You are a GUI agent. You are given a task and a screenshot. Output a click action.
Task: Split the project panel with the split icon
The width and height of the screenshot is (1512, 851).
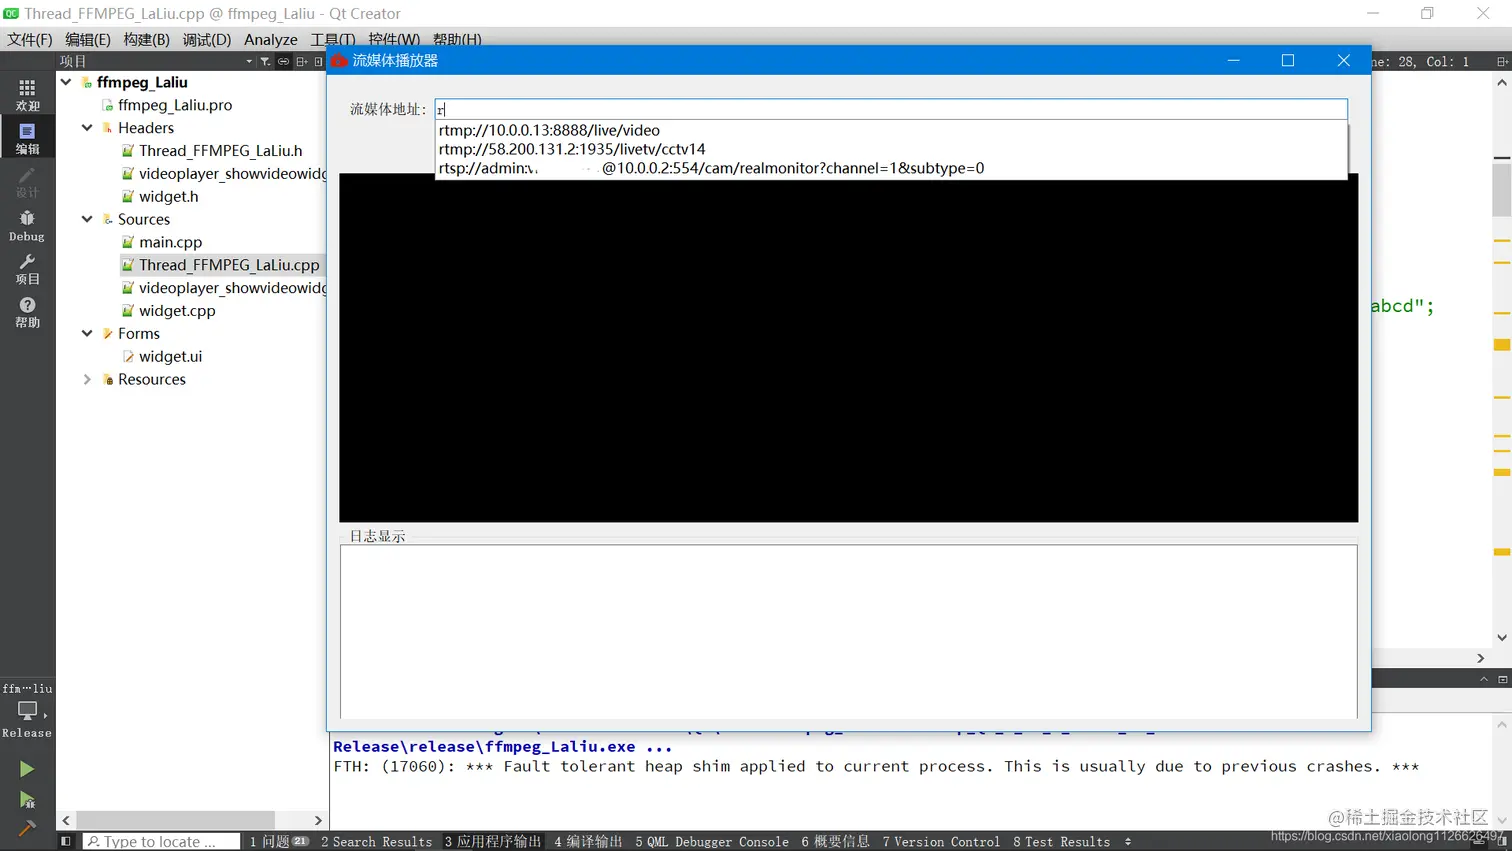[301, 62]
